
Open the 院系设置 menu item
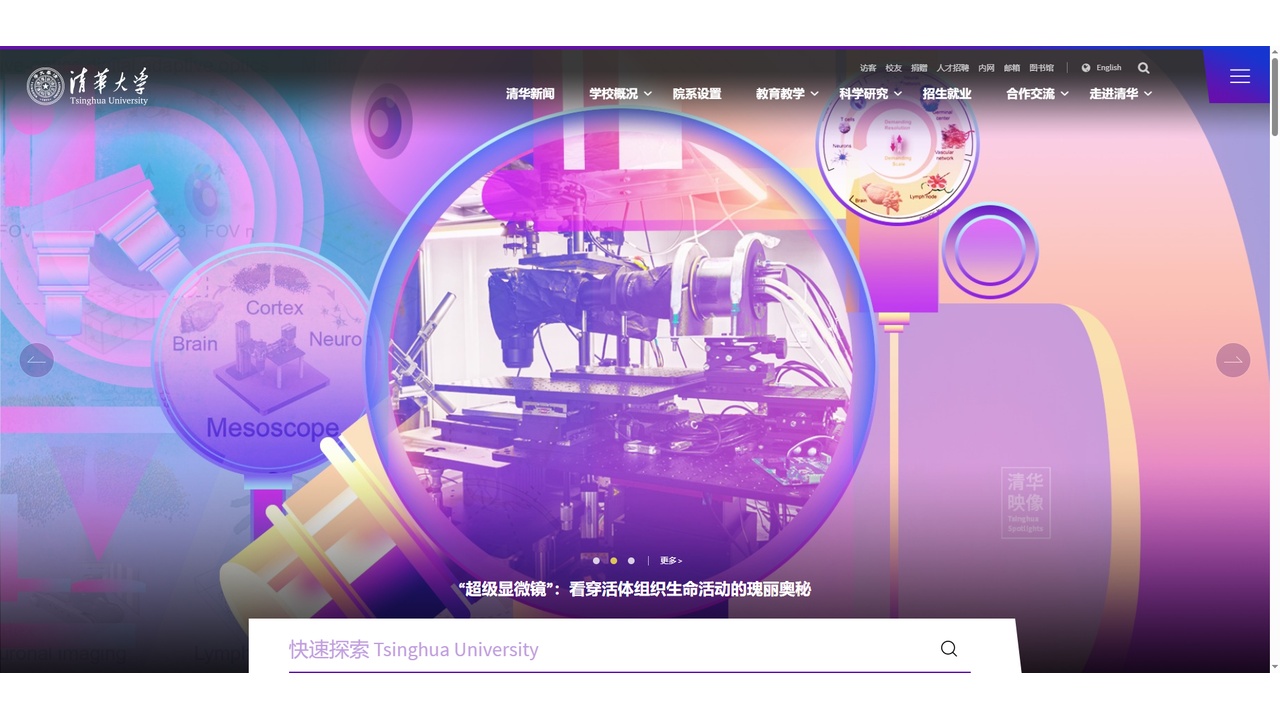pyautogui.click(x=696, y=93)
